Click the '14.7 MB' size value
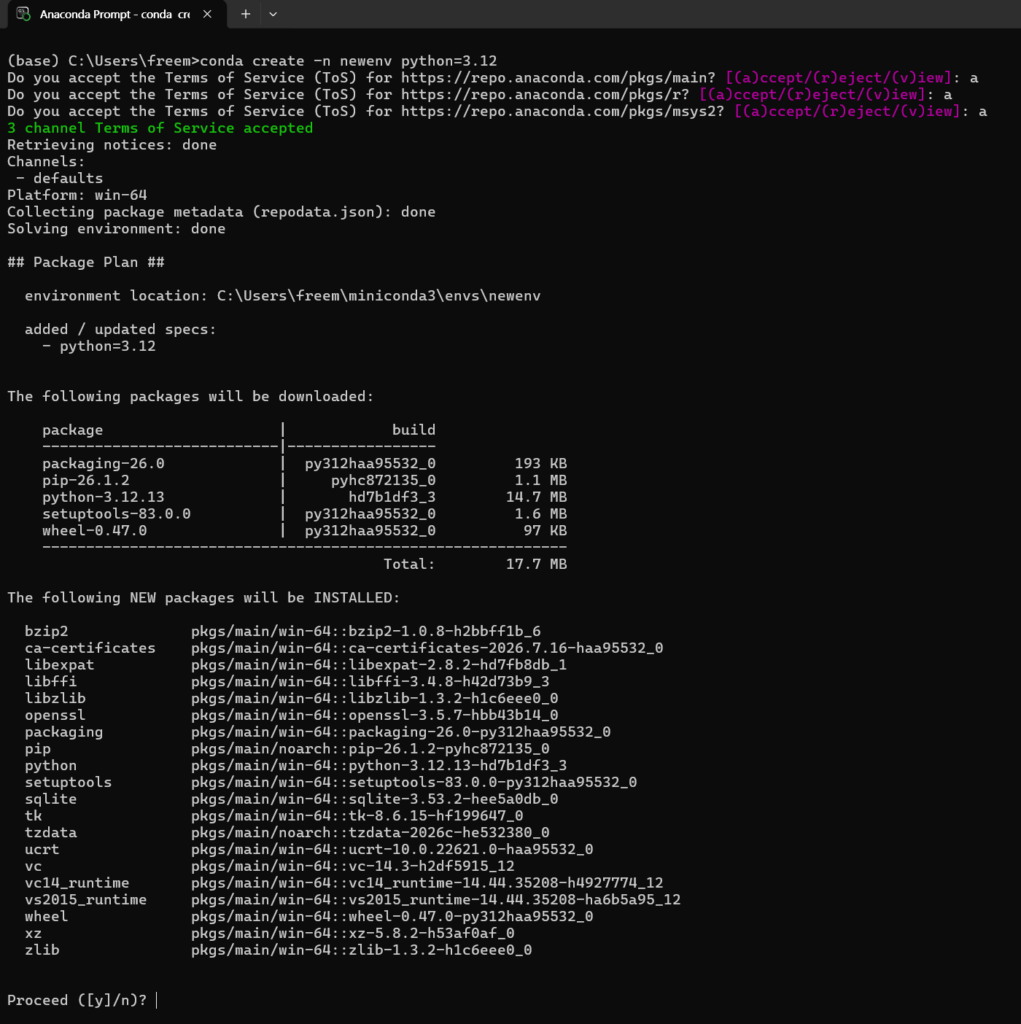Viewport: 1021px width, 1024px height. pyautogui.click(x=536, y=497)
